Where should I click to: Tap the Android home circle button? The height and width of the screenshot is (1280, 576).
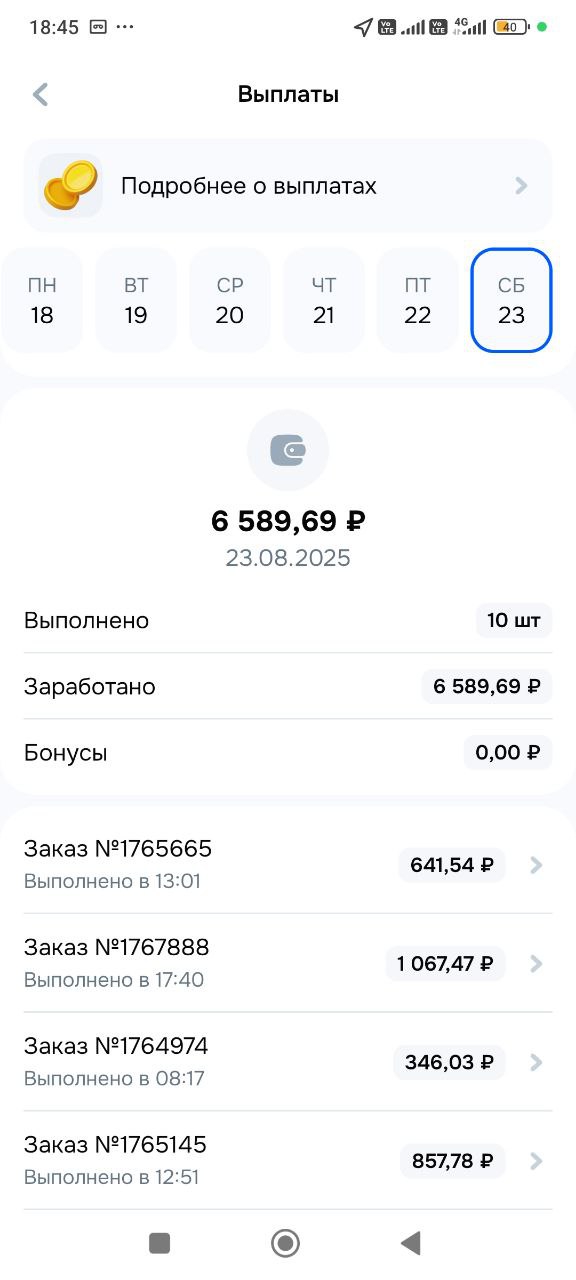286,1243
